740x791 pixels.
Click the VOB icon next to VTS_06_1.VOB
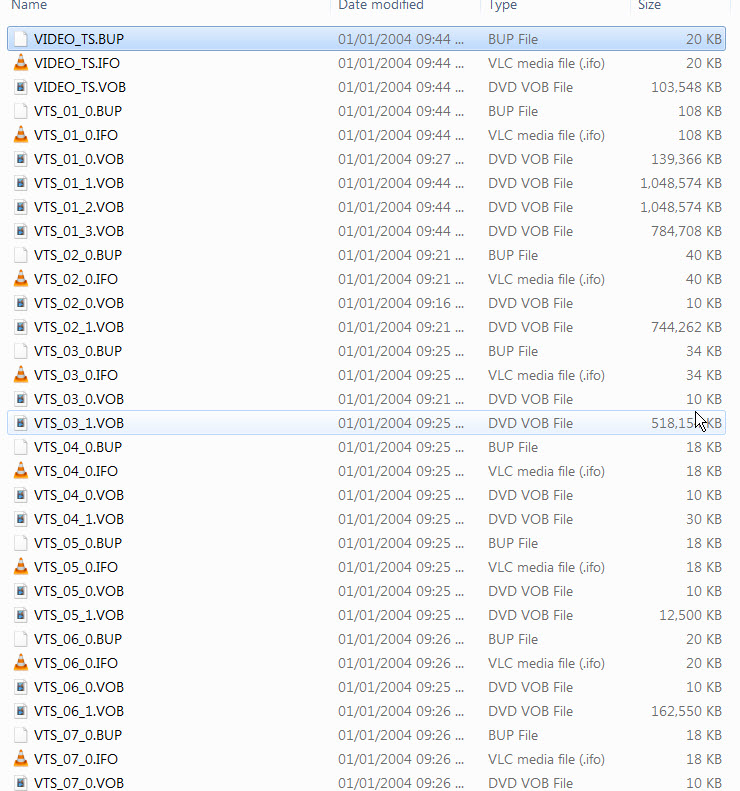point(21,711)
